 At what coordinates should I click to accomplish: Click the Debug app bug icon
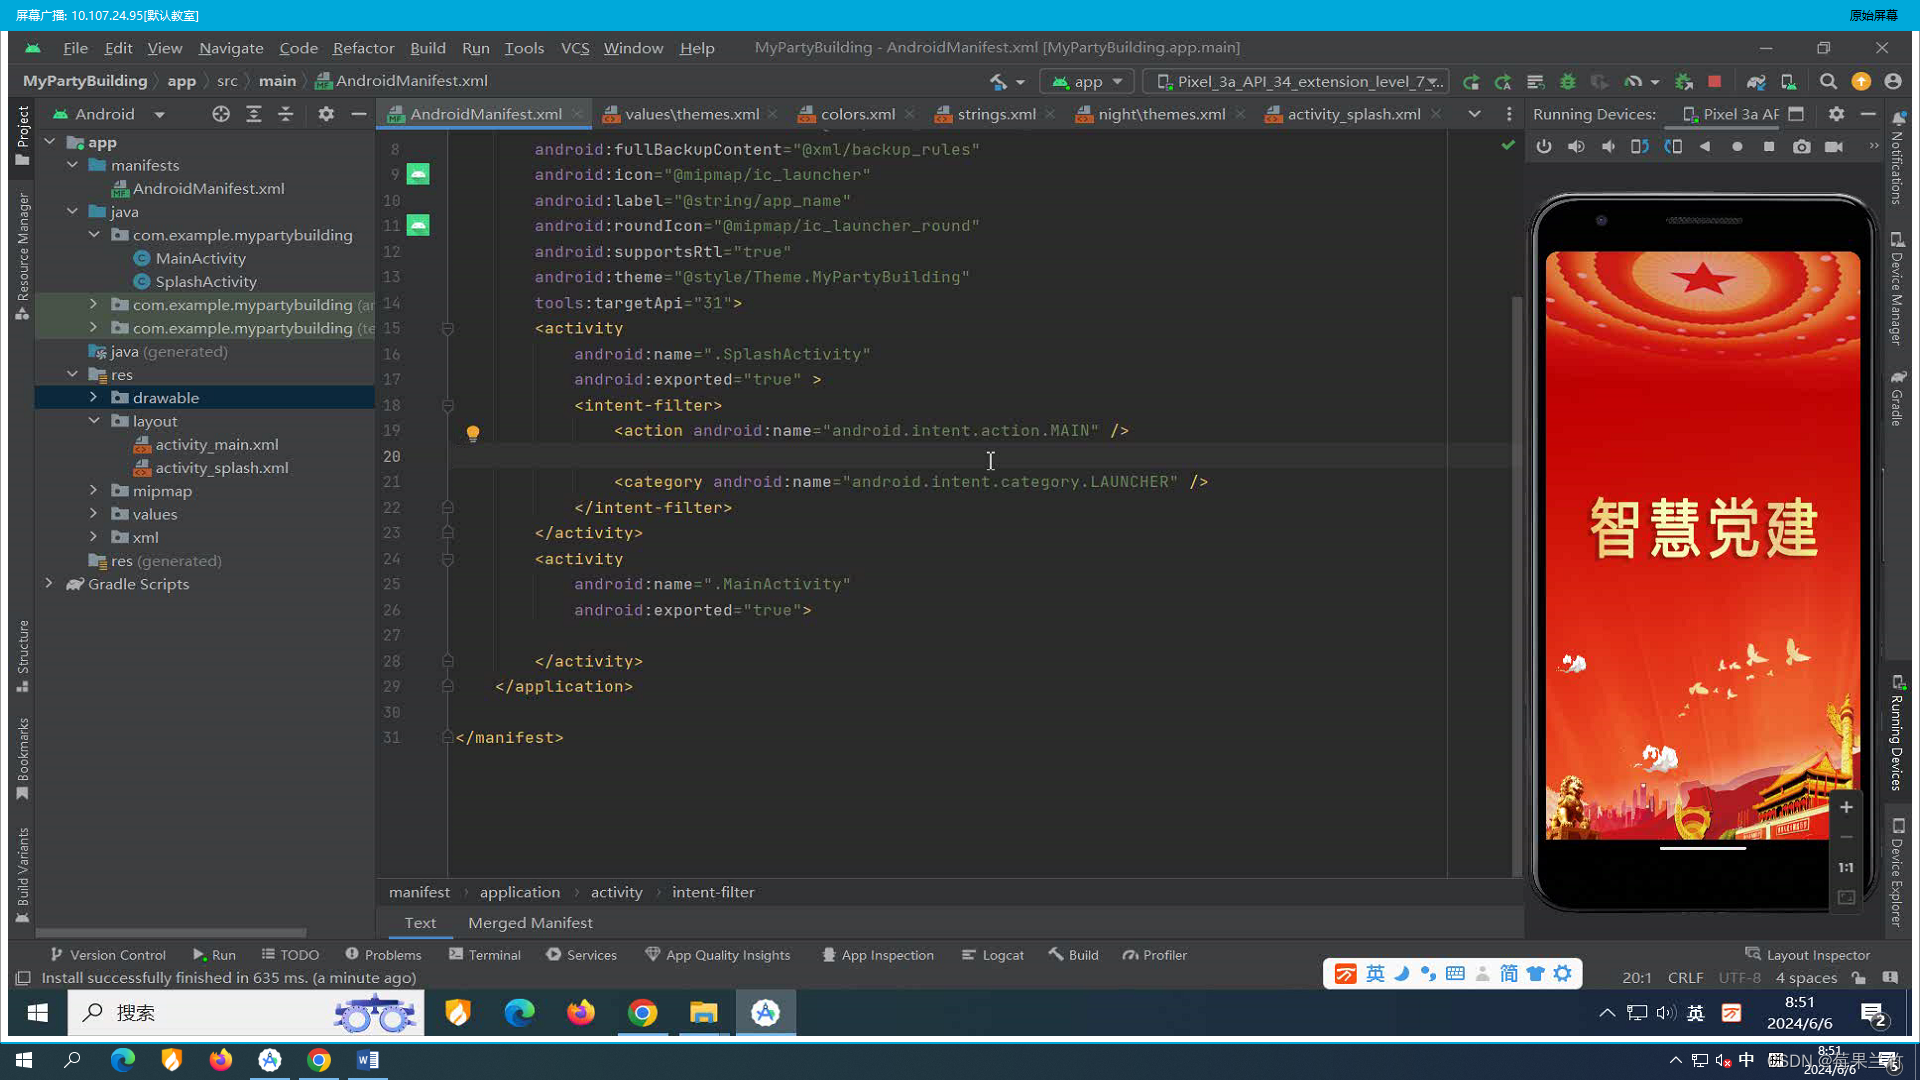click(1568, 81)
